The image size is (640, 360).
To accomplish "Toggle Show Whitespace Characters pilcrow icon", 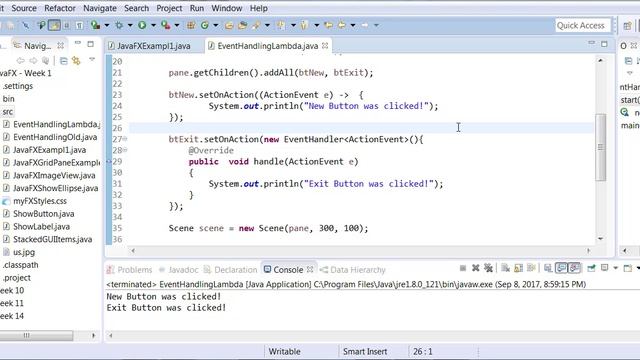I will (x=79, y=25).
